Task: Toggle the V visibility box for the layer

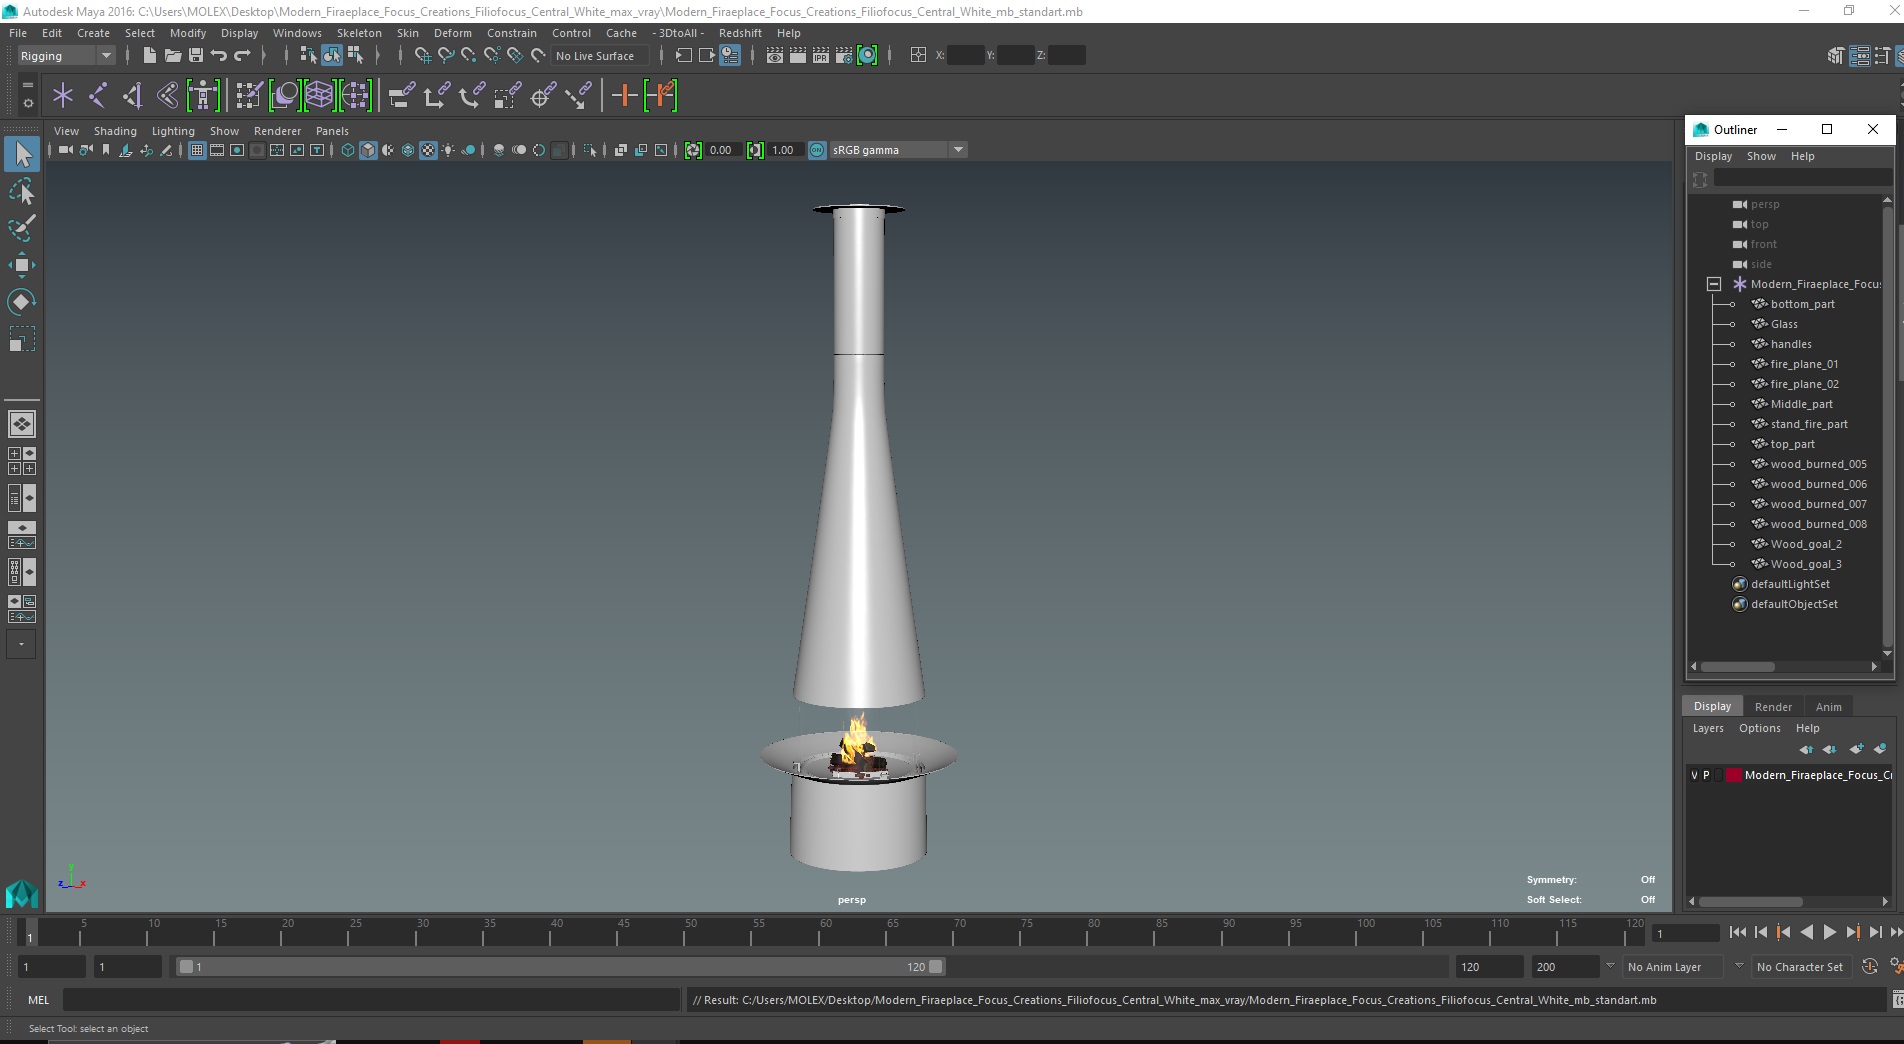Action: coord(1694,775)
